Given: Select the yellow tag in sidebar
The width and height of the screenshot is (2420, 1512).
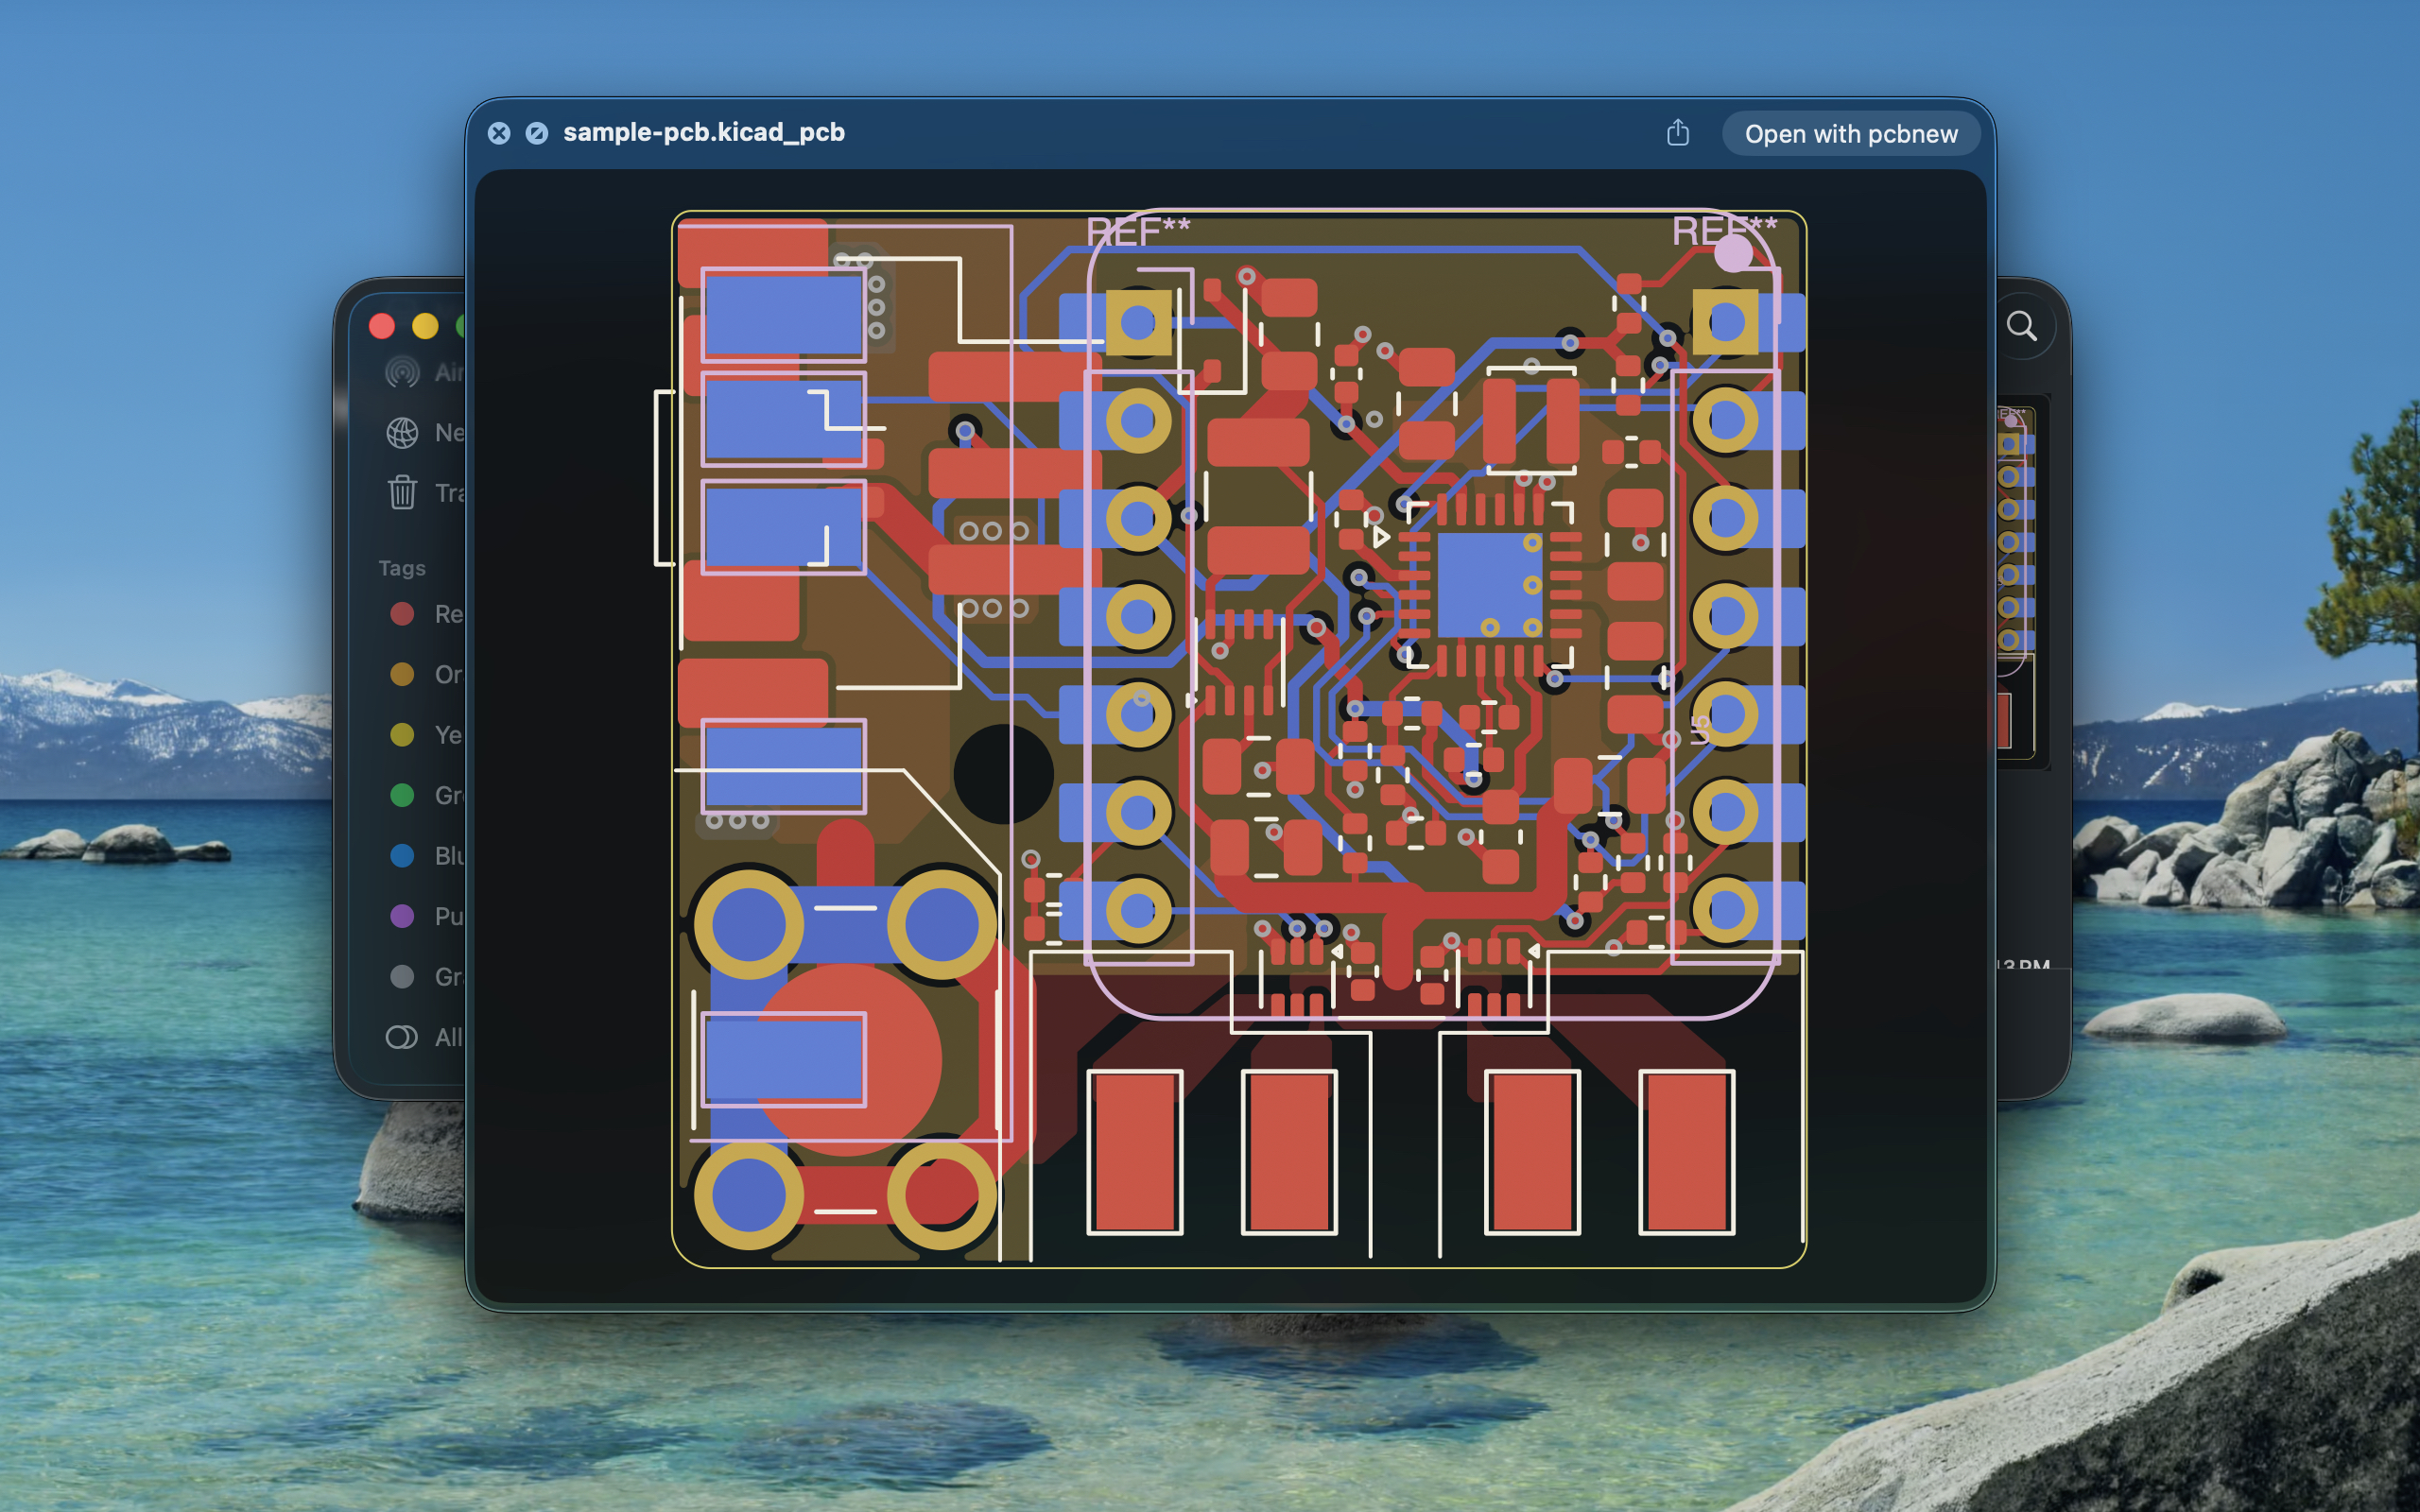Looking at the screenshot, I should click(402, 735).
